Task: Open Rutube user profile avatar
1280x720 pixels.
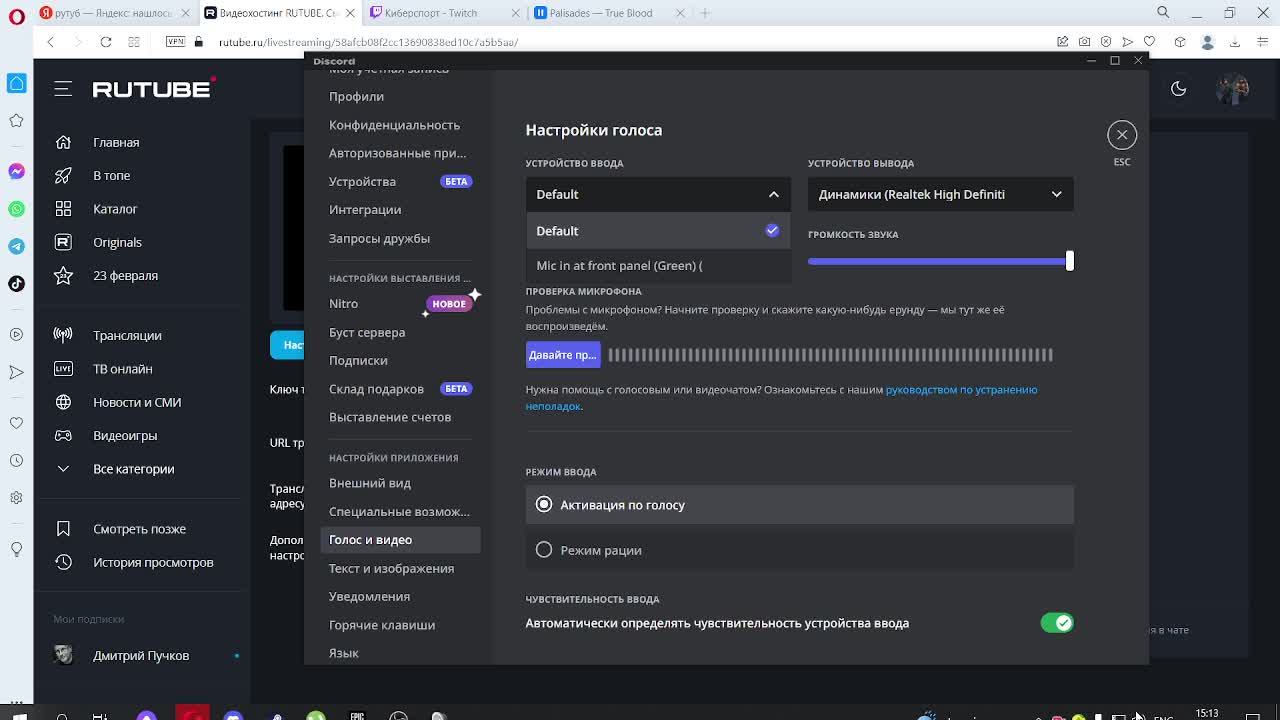Action: tap(1232, 89)
